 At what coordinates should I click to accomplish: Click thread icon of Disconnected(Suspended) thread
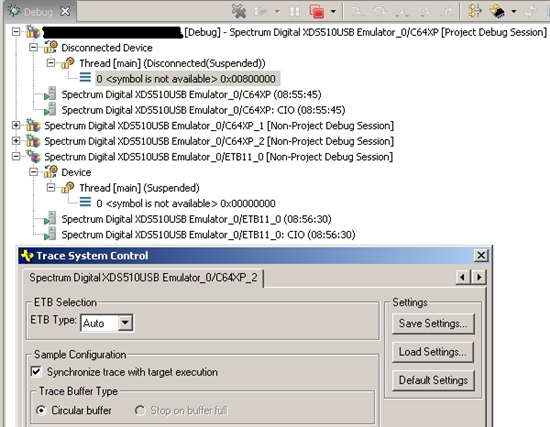[68, 63]
